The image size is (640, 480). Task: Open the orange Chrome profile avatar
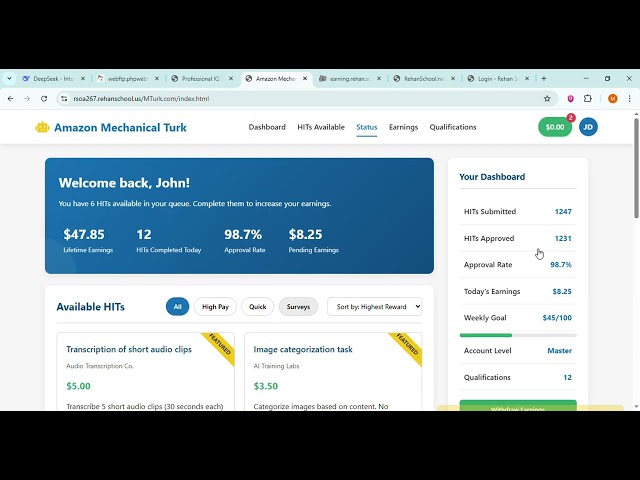(x=612, y=98)
